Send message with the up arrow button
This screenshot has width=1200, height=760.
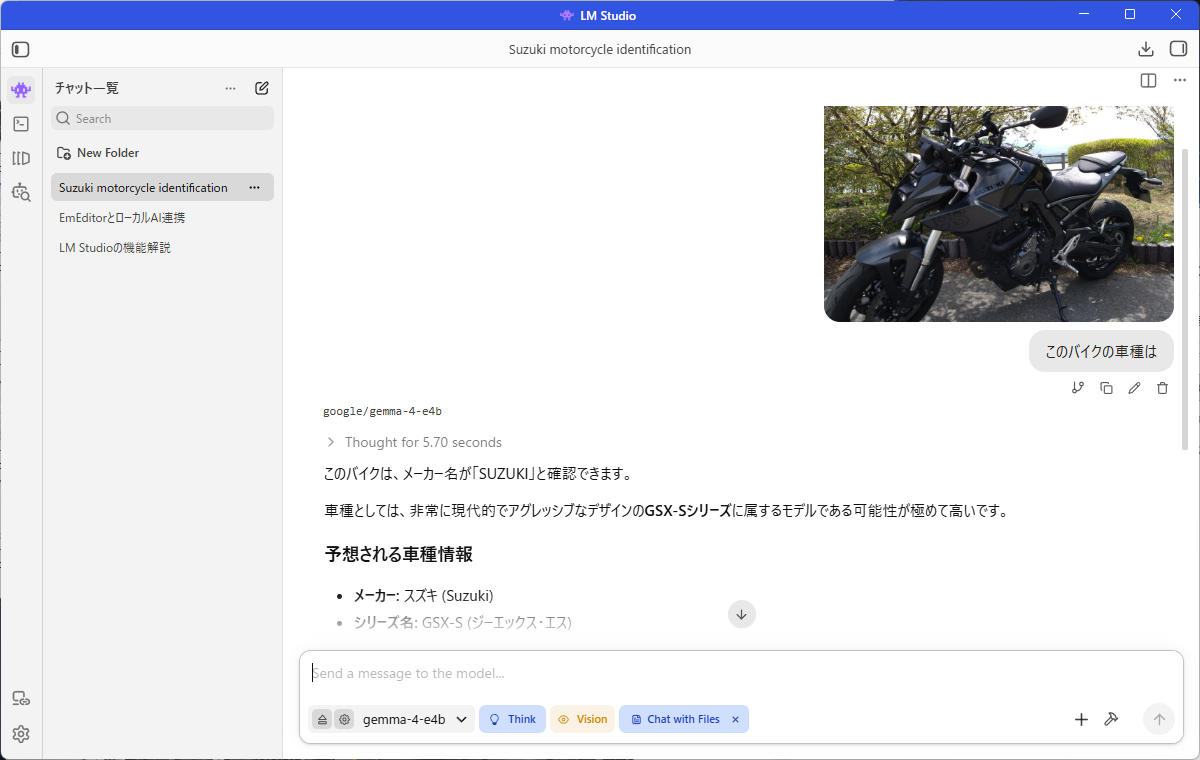click(1159, 719)
